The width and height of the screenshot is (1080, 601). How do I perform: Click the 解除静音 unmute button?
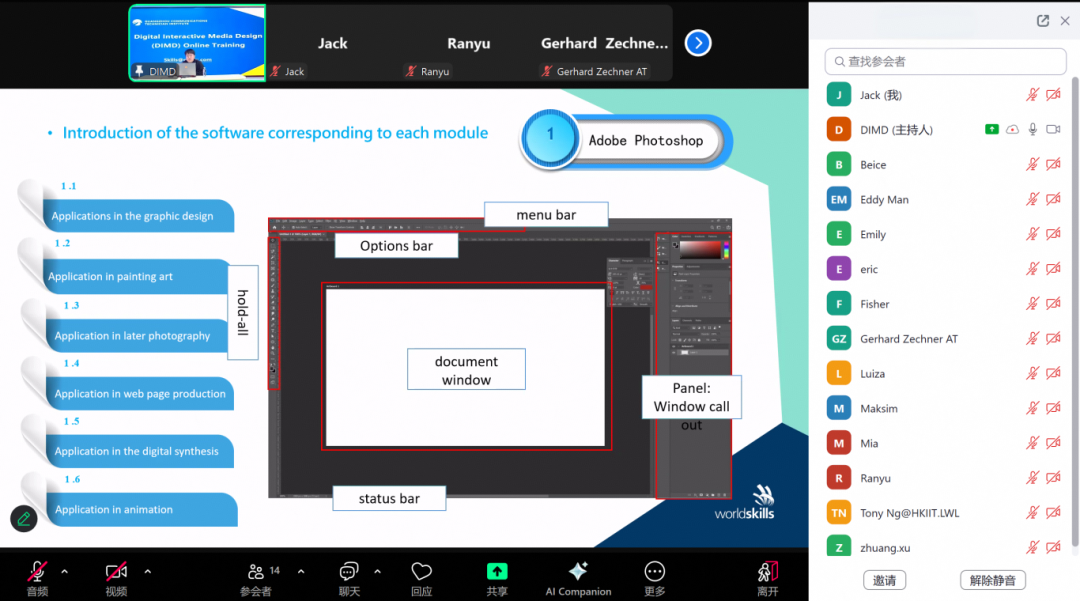[993, 580]
